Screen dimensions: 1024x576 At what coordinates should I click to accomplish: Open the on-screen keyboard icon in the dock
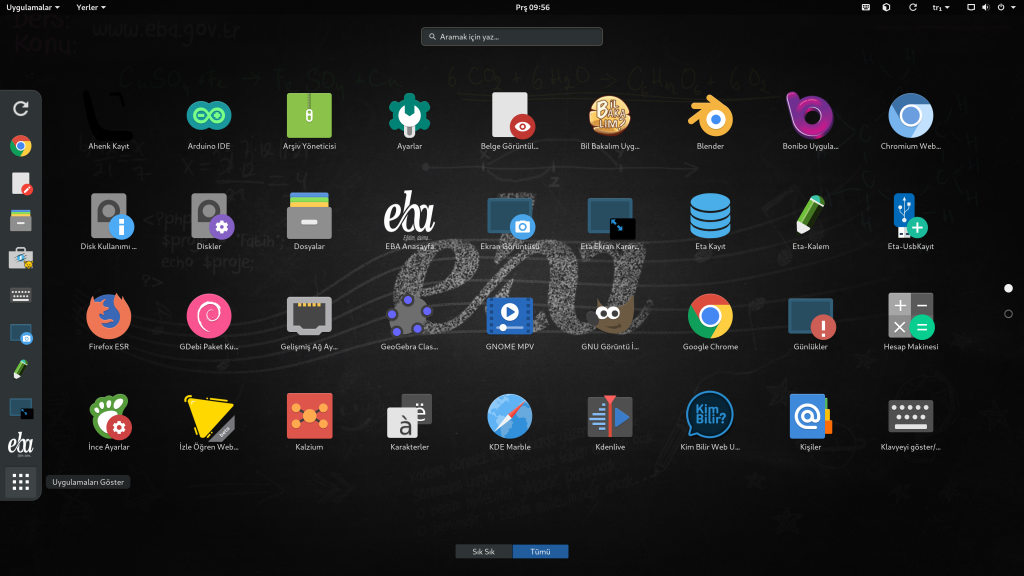(21, 295)
